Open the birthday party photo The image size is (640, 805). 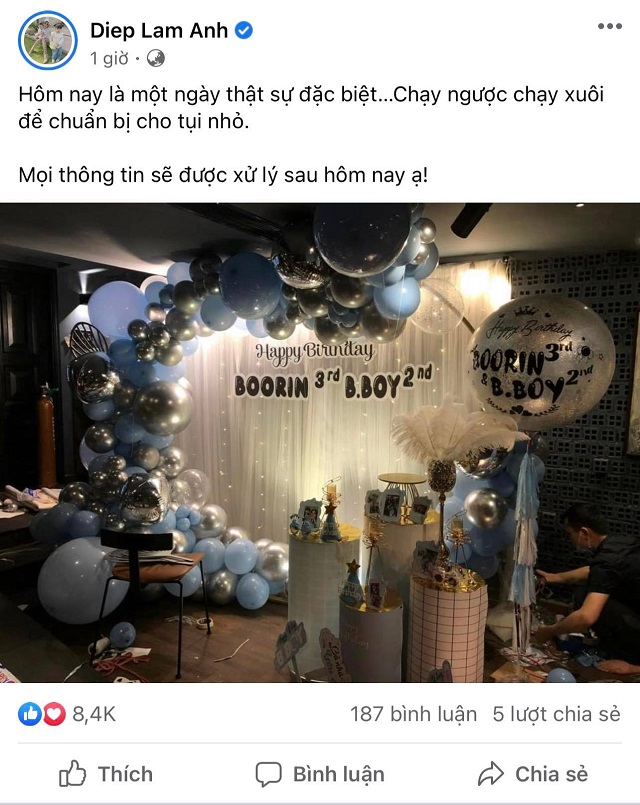(x=320, y=443)
